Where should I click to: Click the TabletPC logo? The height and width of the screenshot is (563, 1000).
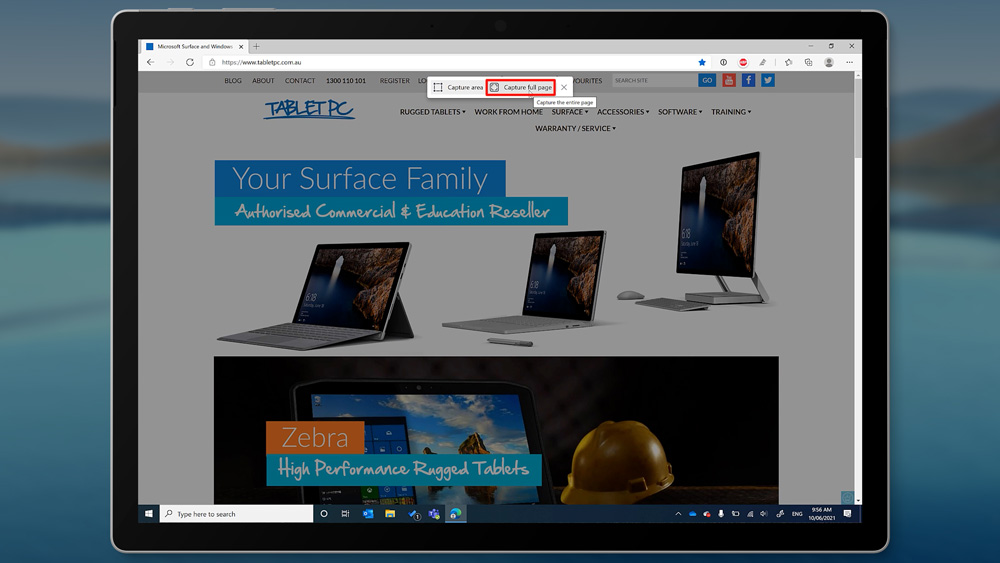point(309,109)
